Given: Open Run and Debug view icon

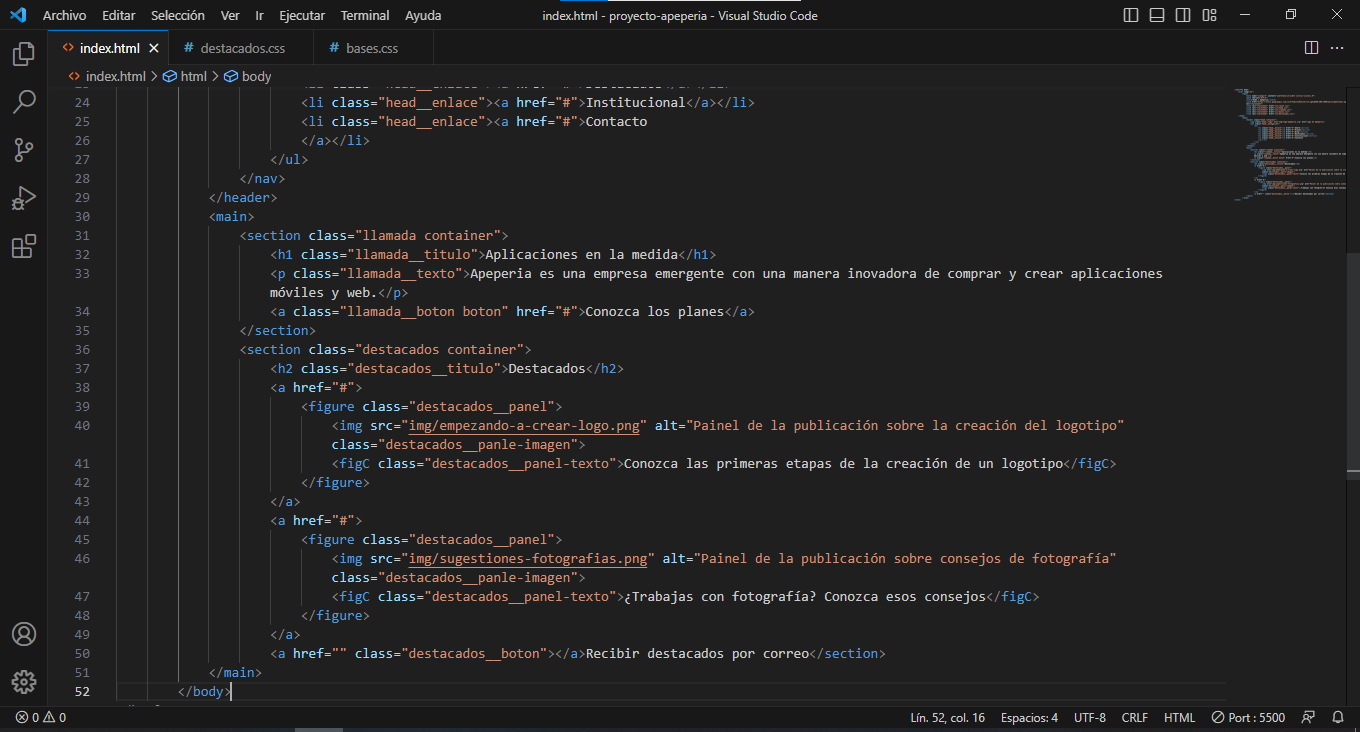Looking at the screenshot, I should pos(24,198).
